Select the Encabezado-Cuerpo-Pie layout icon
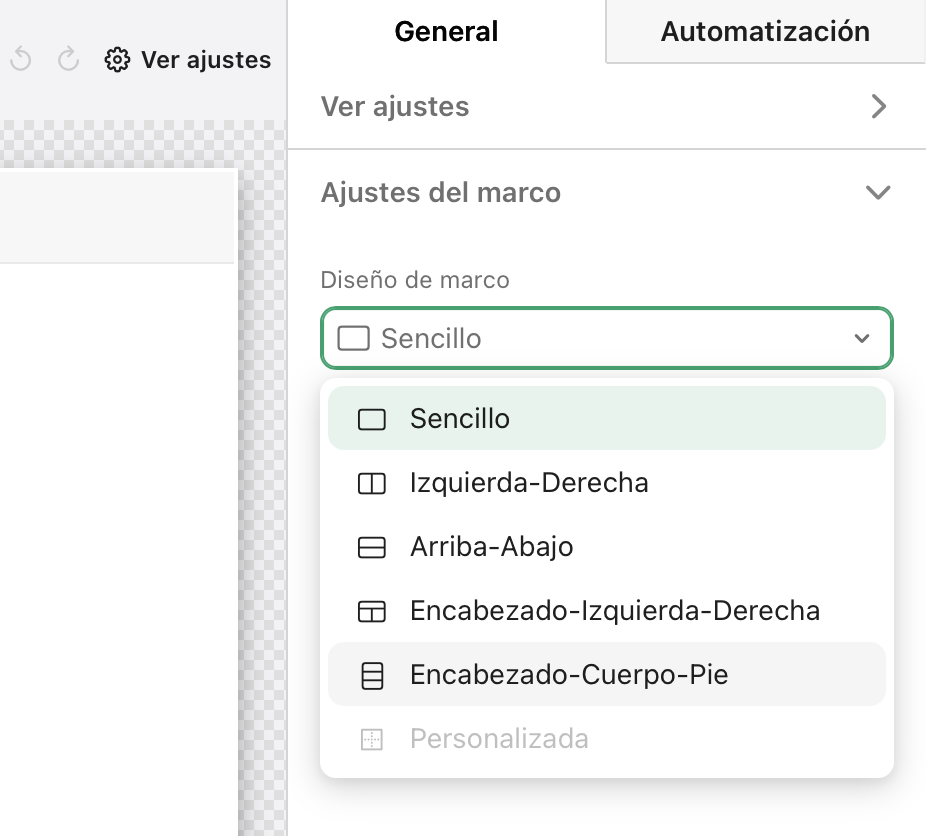926x836 pixels. (371, 675)
